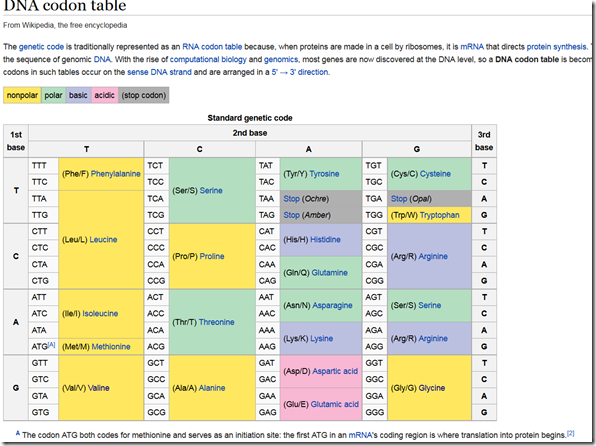The height and width of the screenshot is (446, 596).
Task: Go to the computational biology article
Action: click(208, 59)
